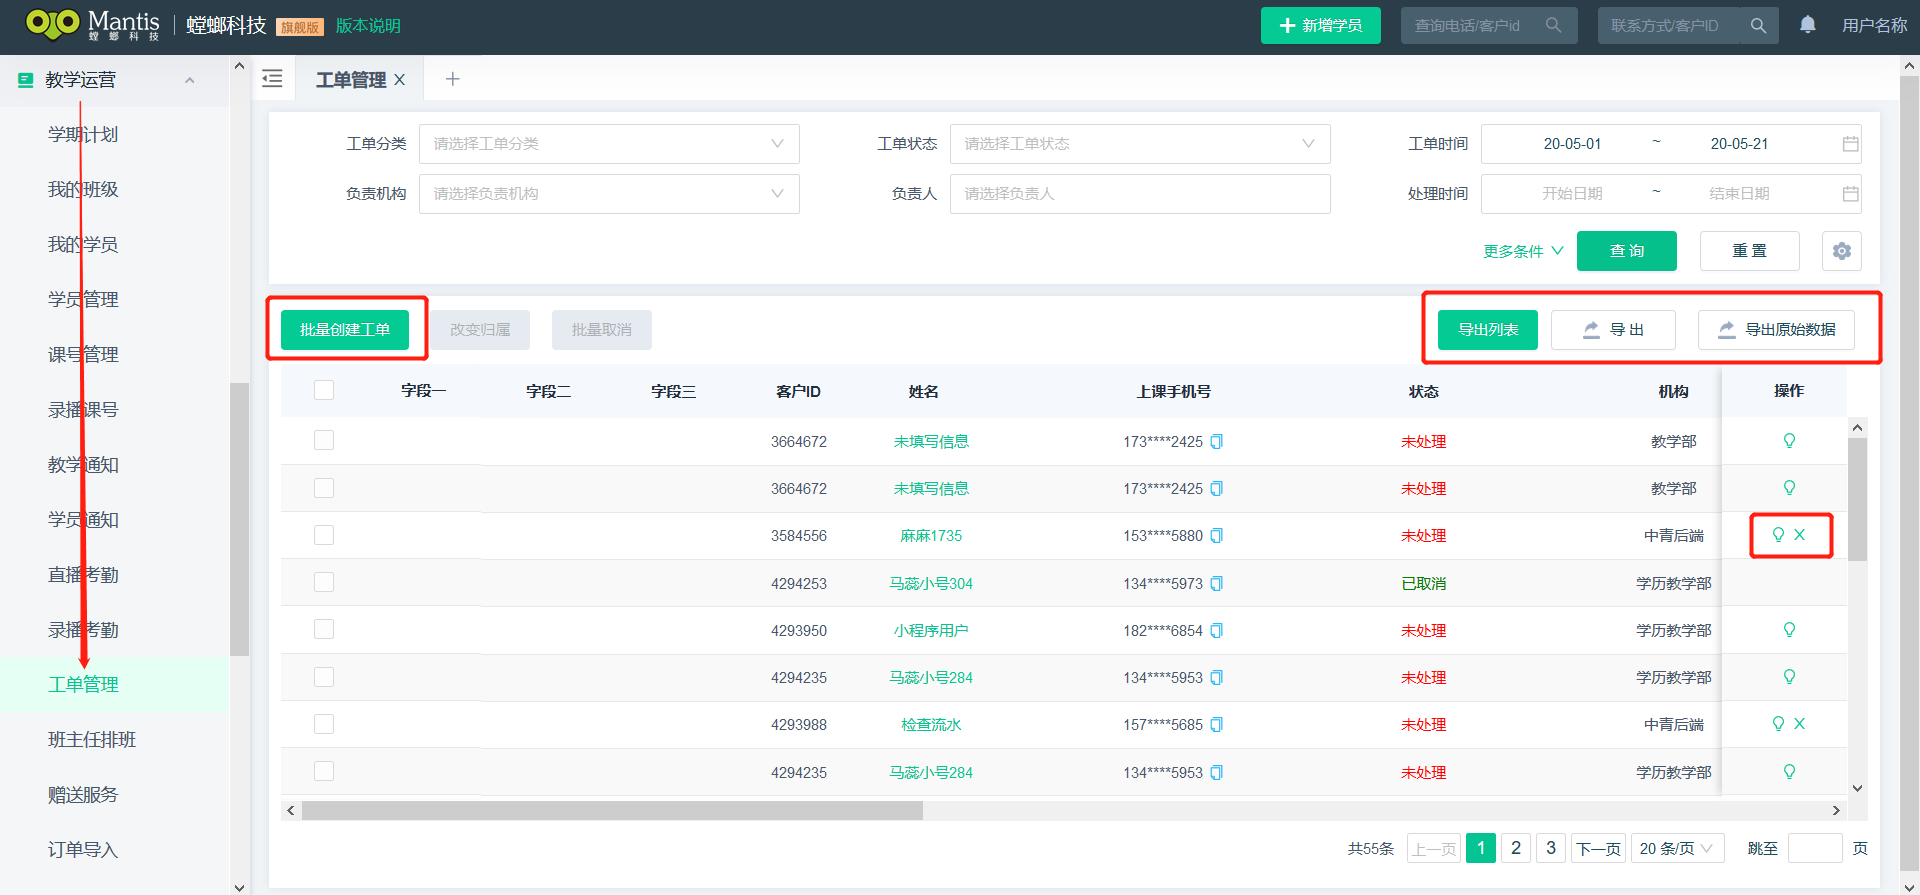Open calendar icon for 工单时间 range

(x=1850, y=144)
